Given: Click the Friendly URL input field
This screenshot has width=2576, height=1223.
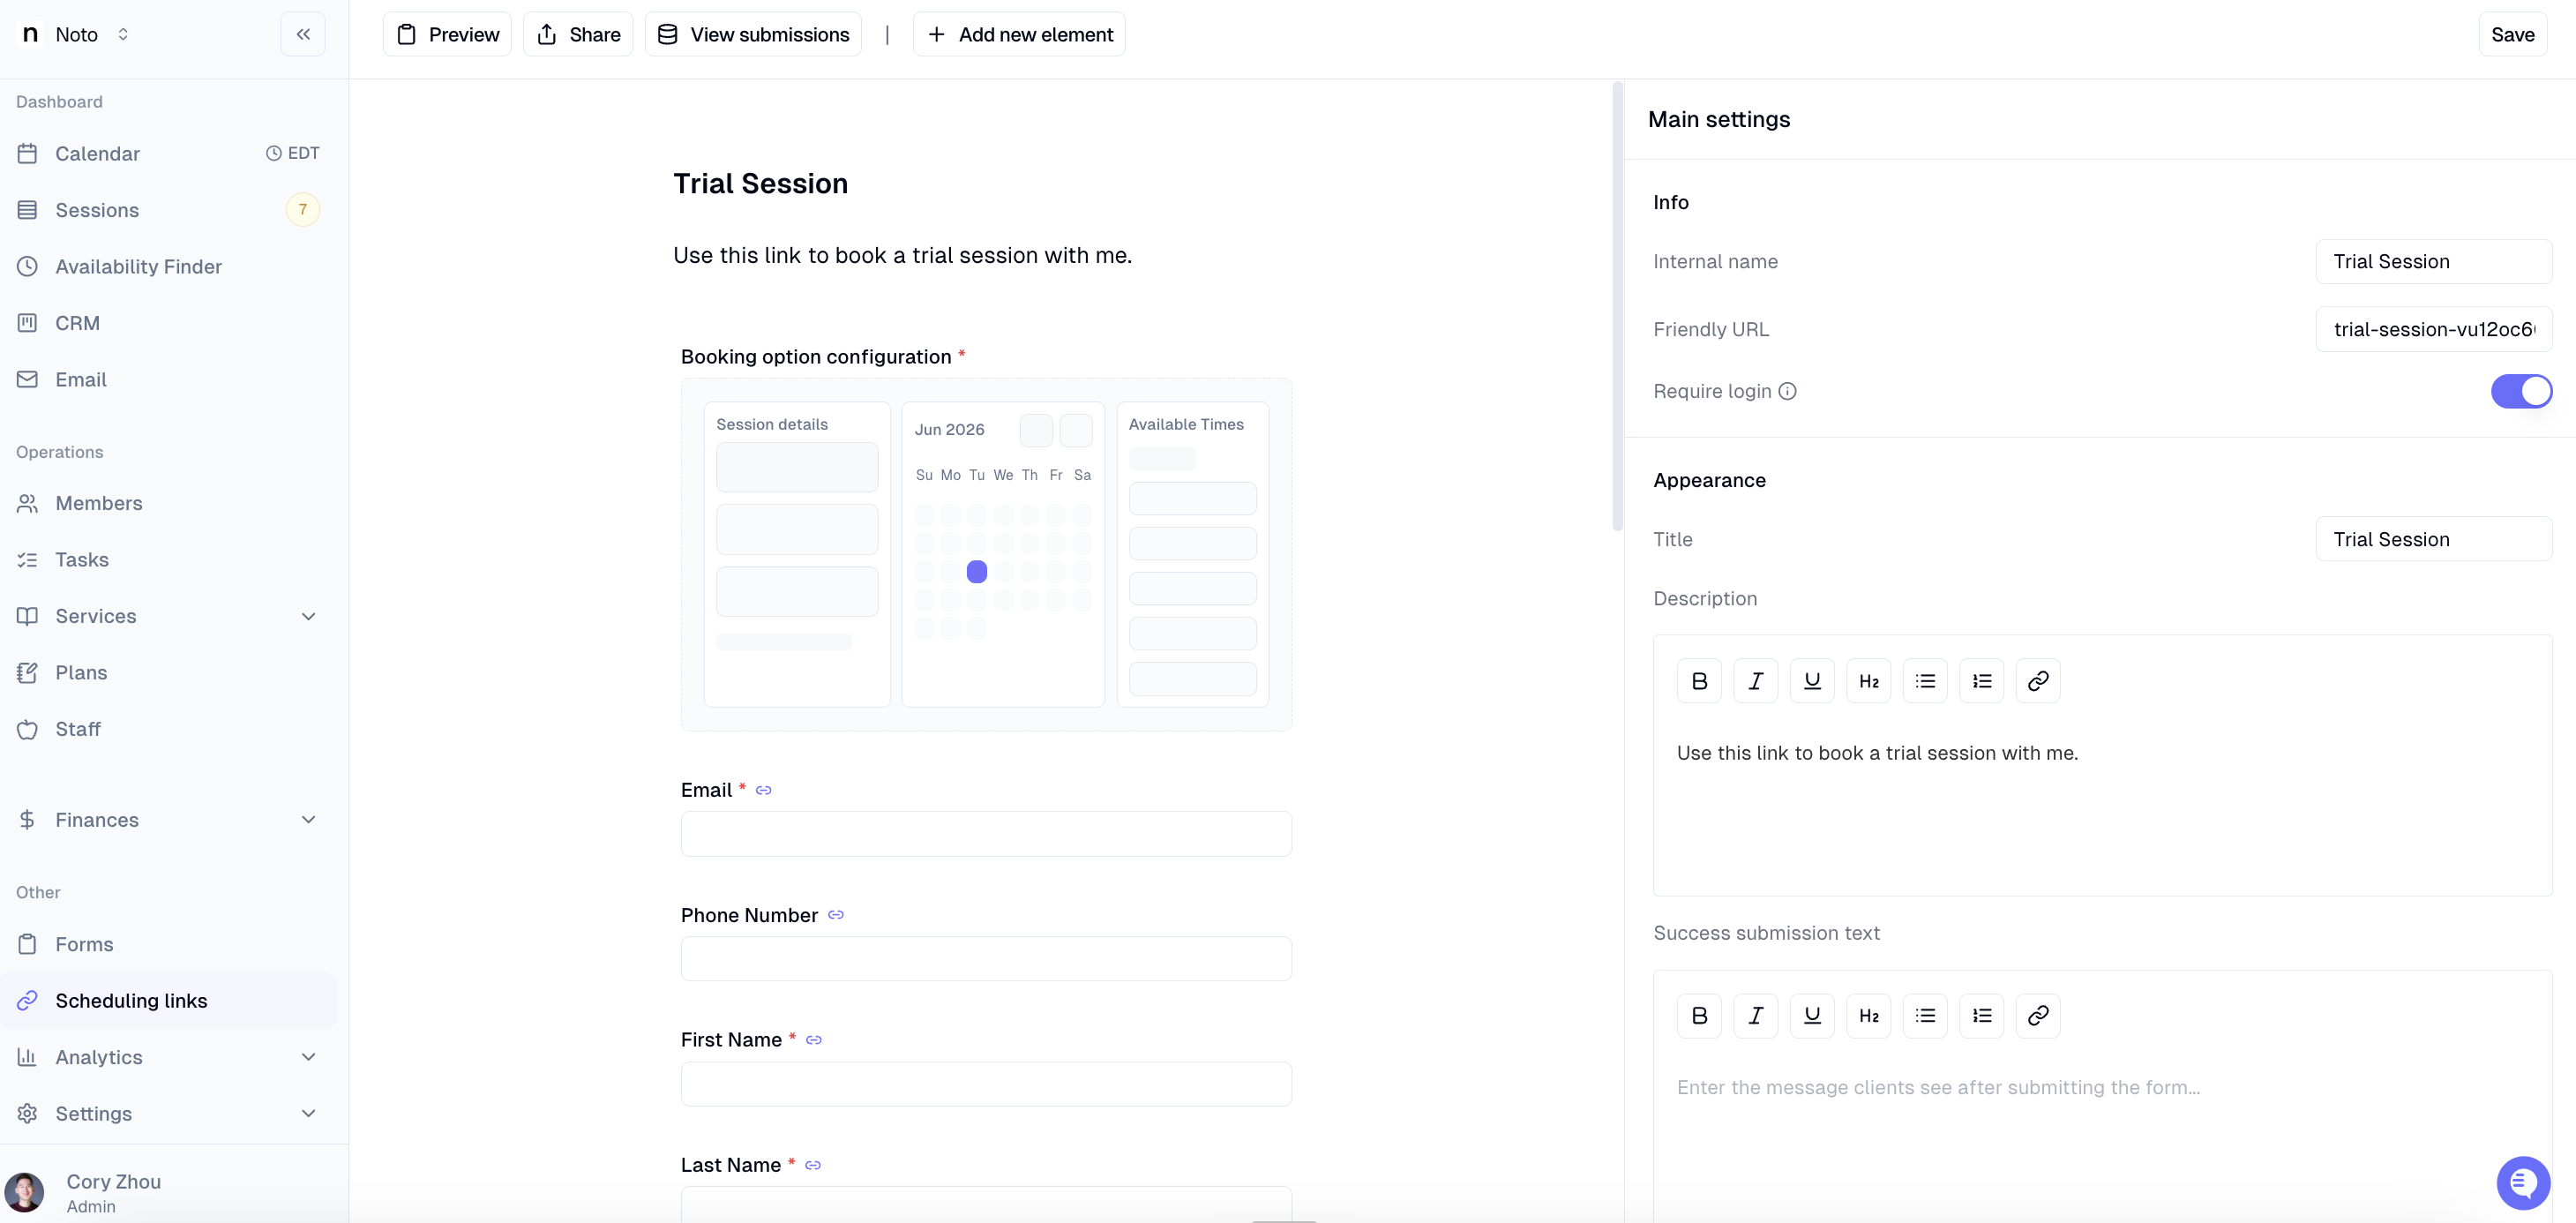Looking at the screenshot, I should click(2433, 329).
